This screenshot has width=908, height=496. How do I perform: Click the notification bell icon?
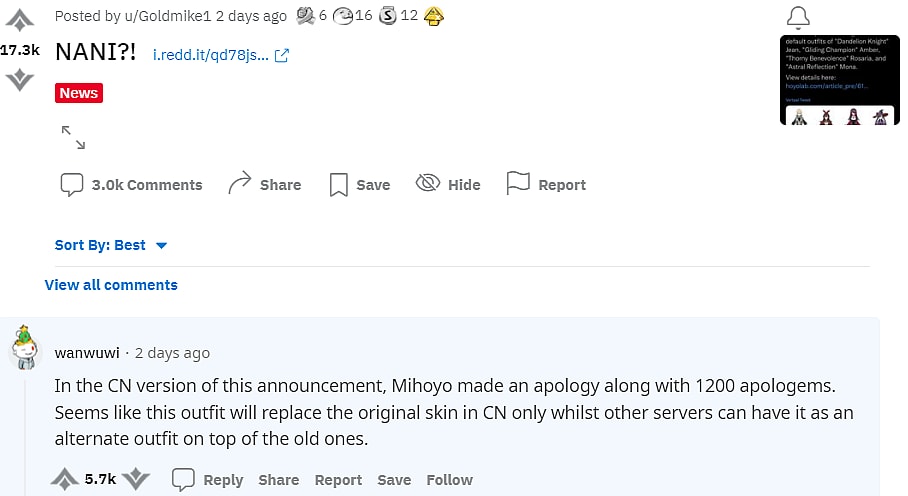pyautogui.click(x=798, y=17)
